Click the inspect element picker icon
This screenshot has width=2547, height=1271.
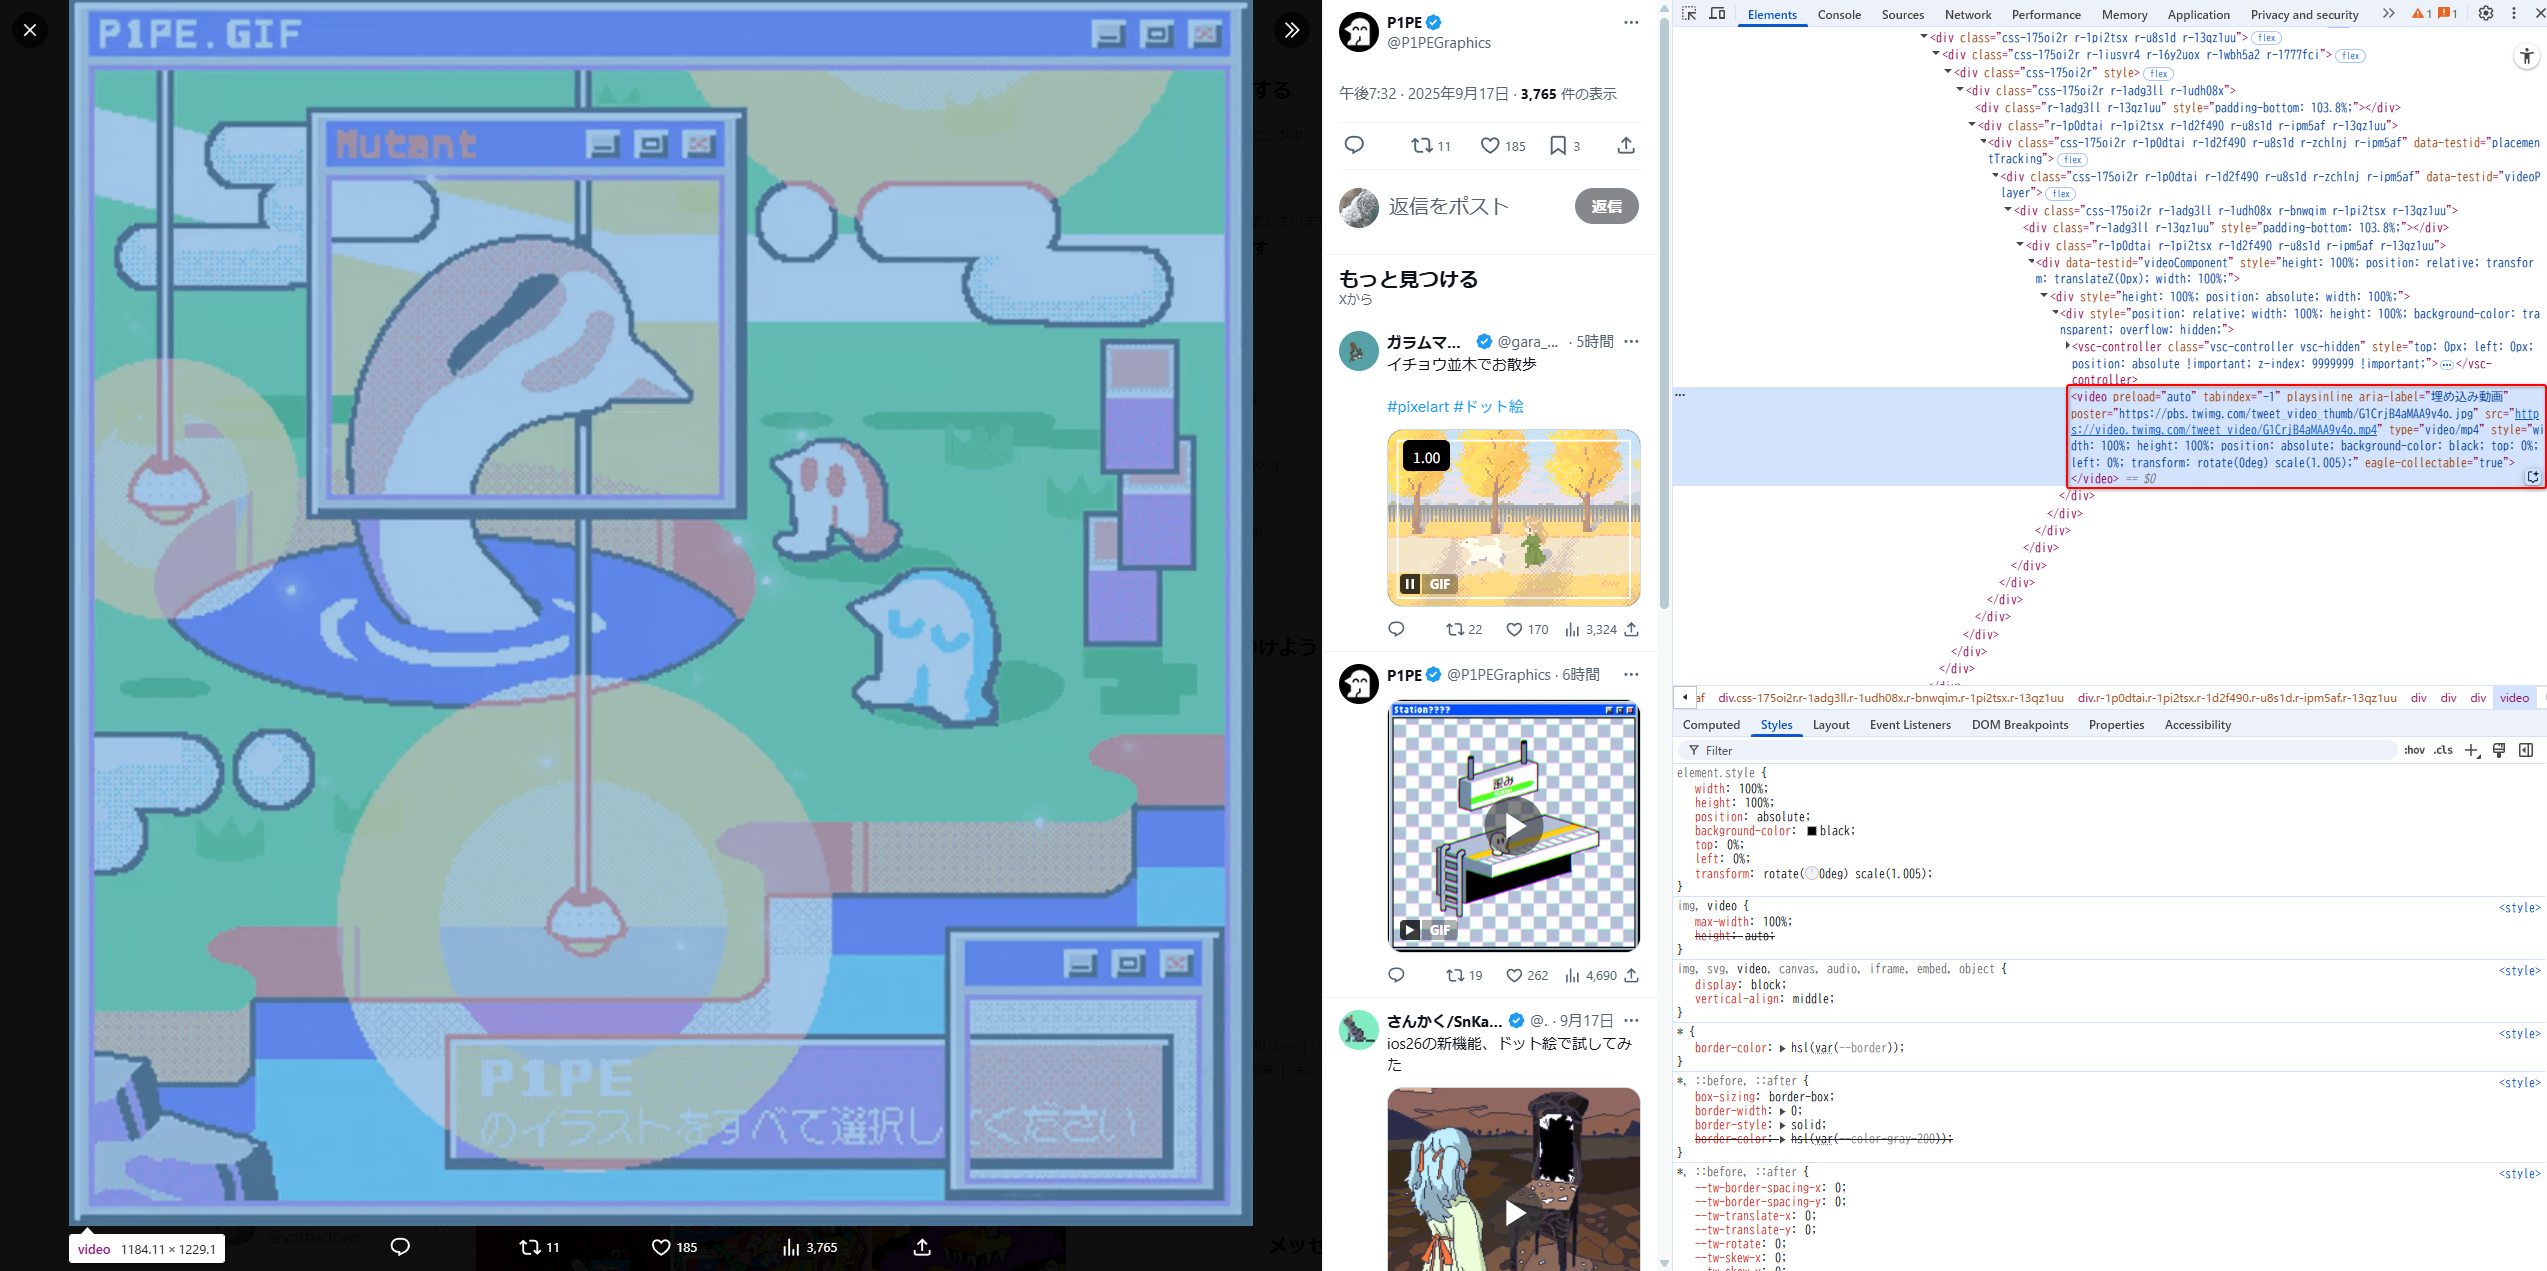(x=1689, y=14)
